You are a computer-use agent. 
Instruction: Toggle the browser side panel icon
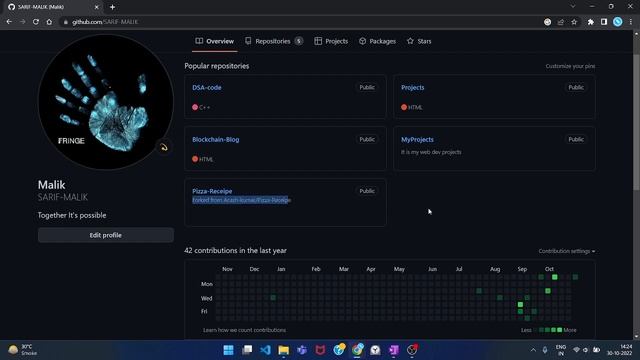click(x=604, y=22)
